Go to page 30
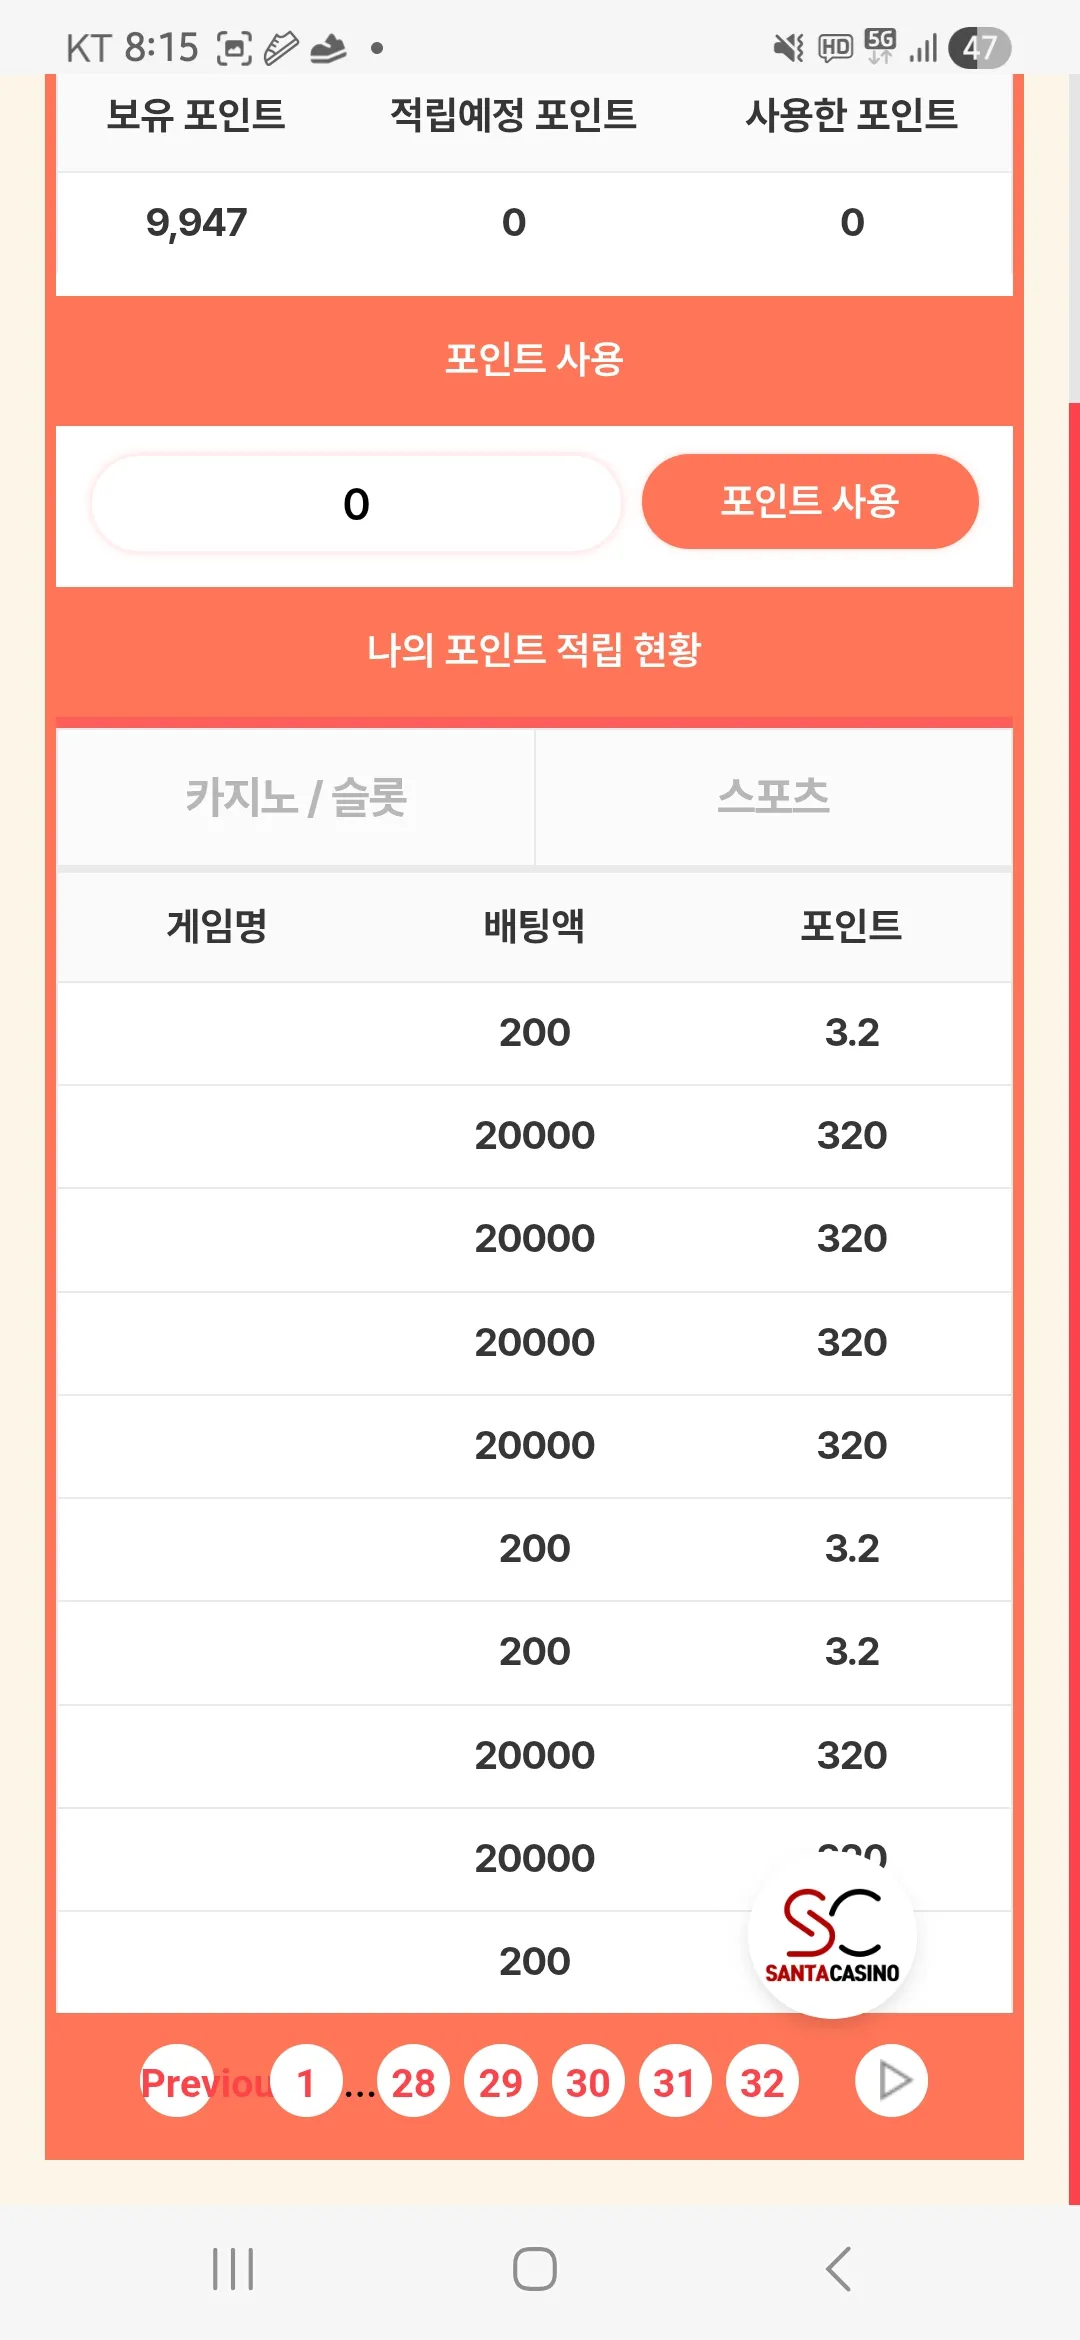 (588, 2081)
